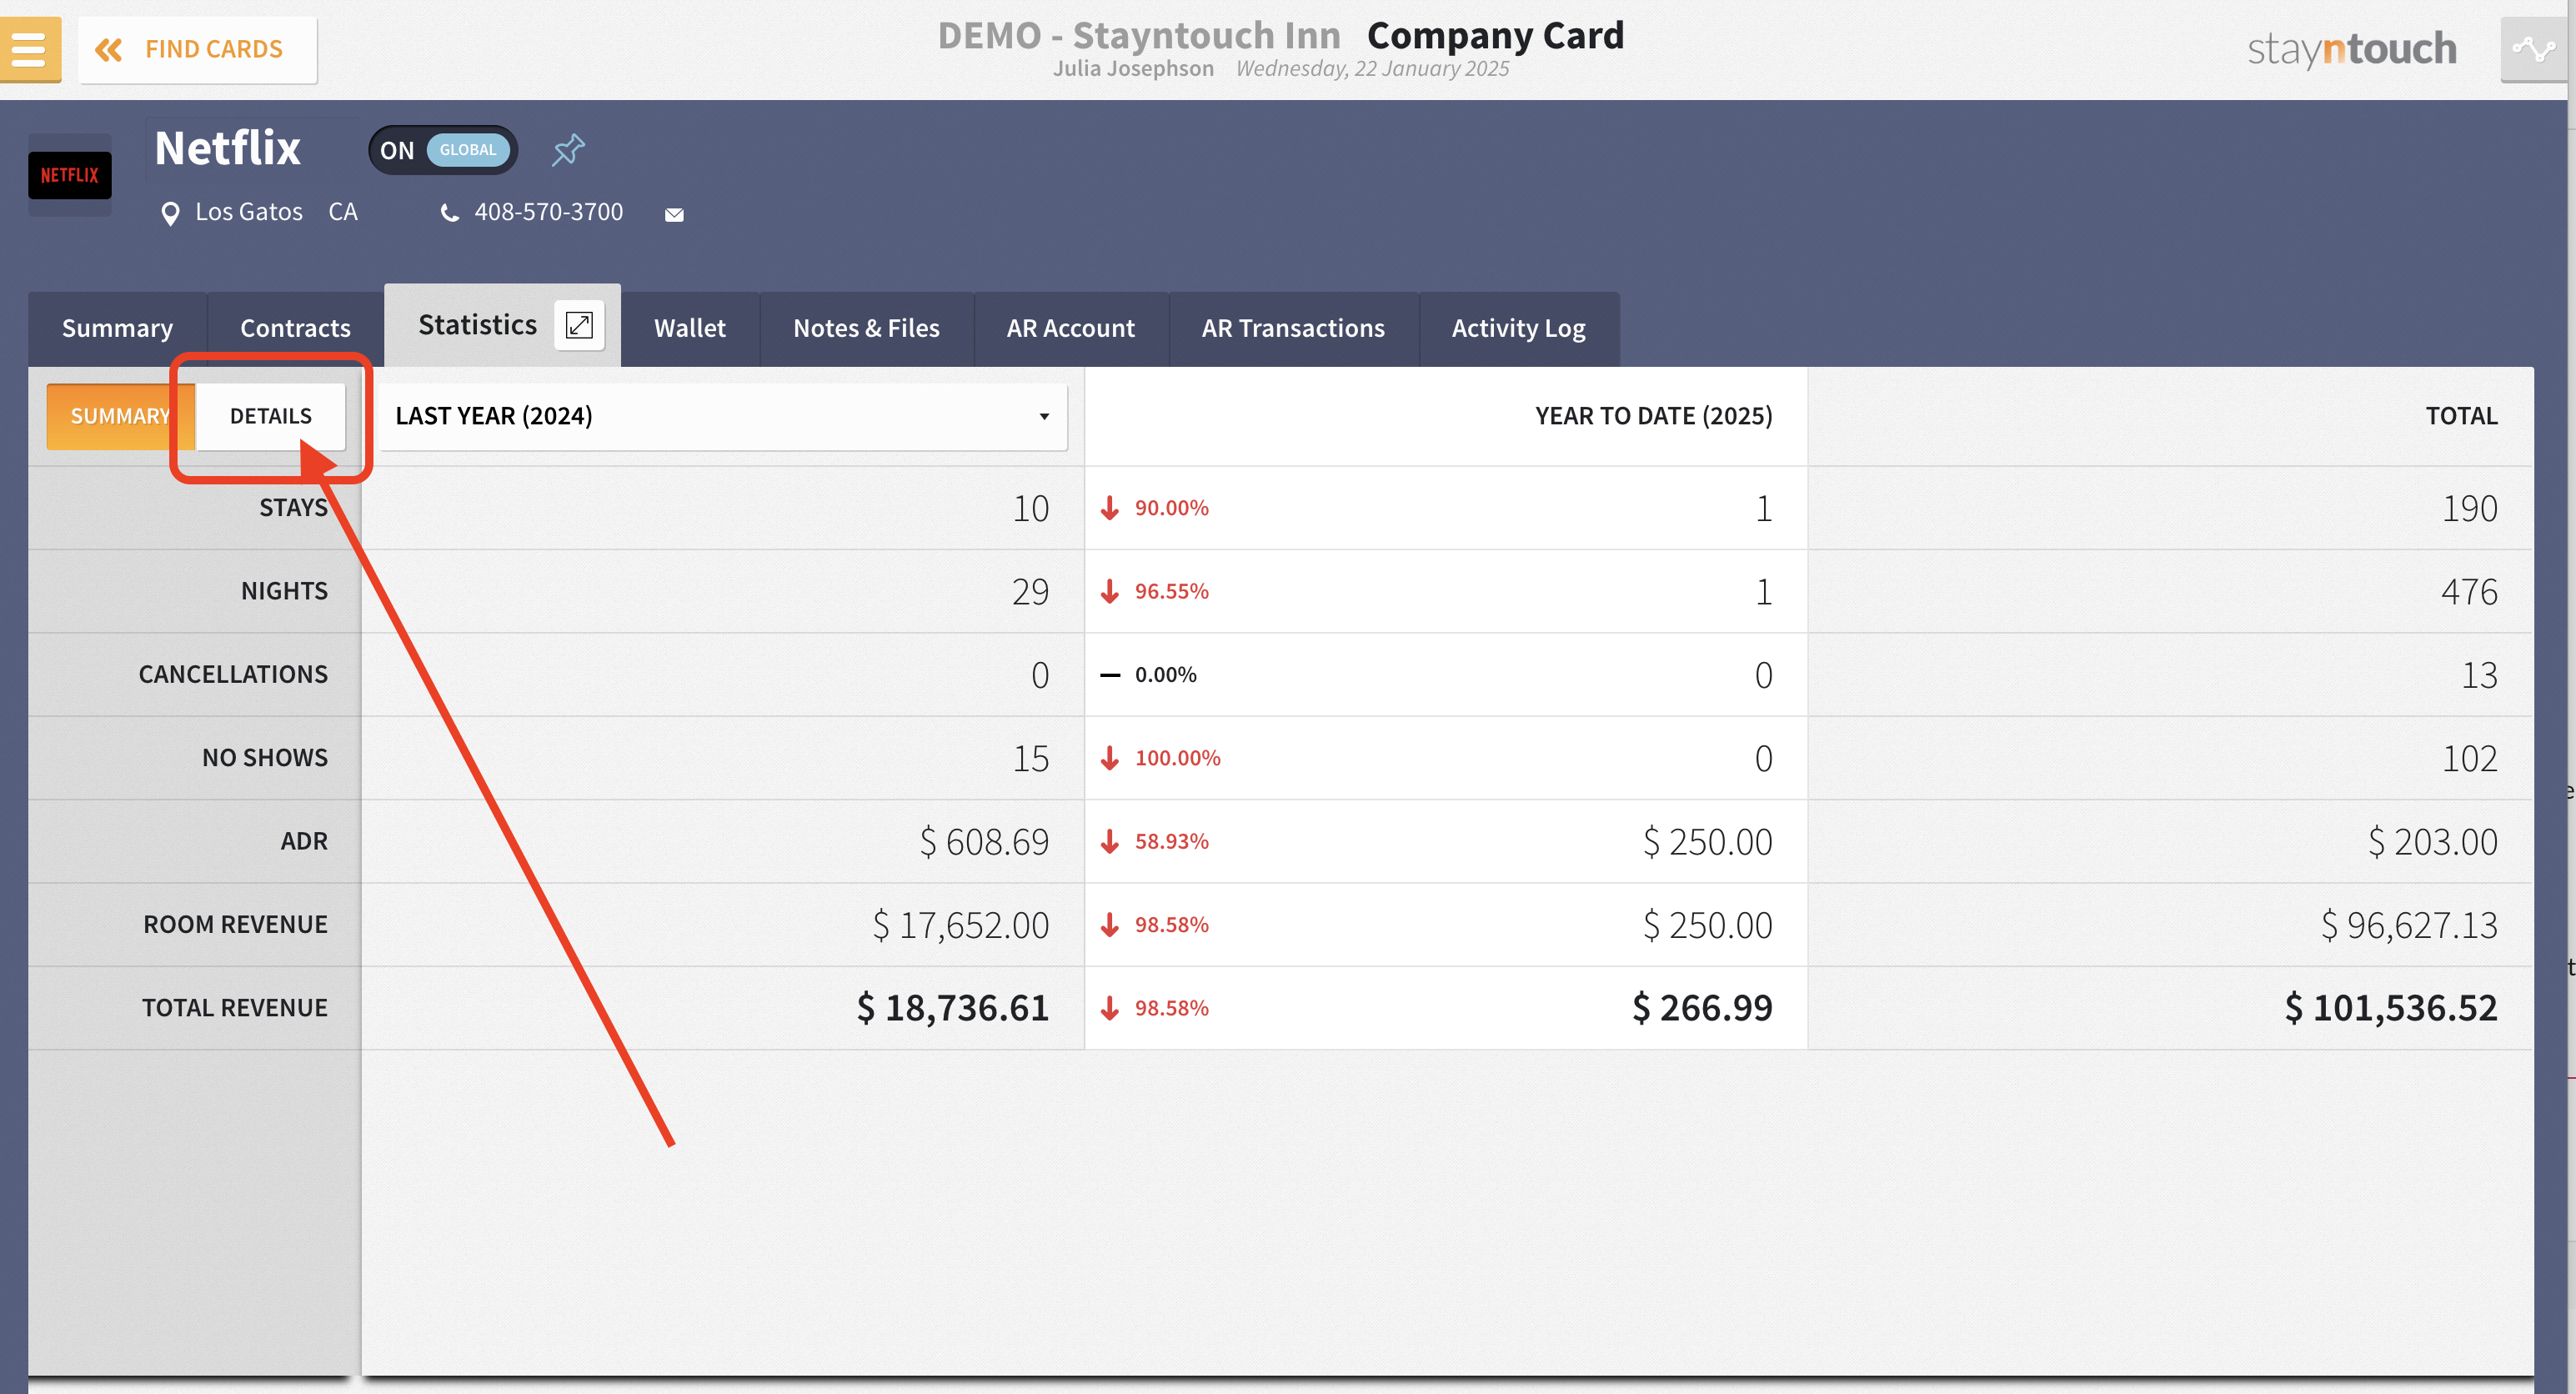
Task: Open the analytics graph icon top right
Action: coord(2533,49)
